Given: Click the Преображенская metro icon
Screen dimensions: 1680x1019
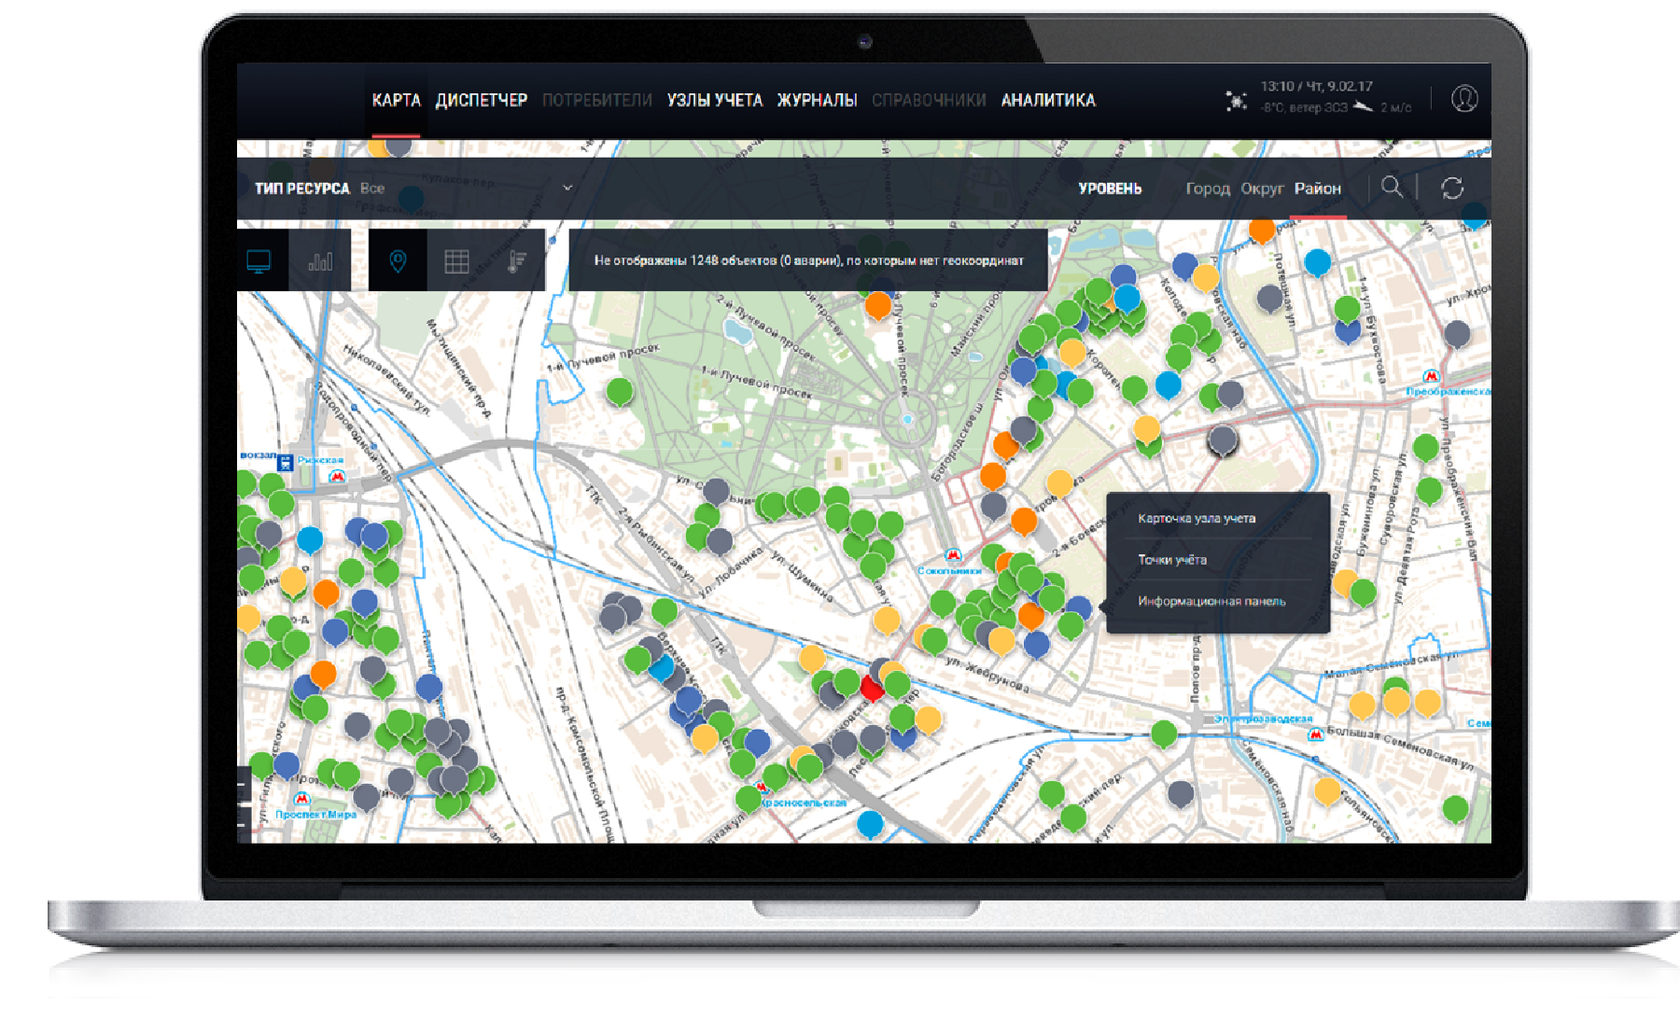Looking at the screenshot, I should (1432, 376).
